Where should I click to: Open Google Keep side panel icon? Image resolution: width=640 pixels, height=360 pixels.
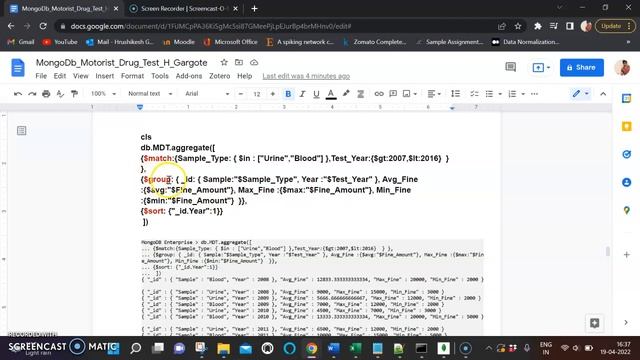tap(627, 127)
